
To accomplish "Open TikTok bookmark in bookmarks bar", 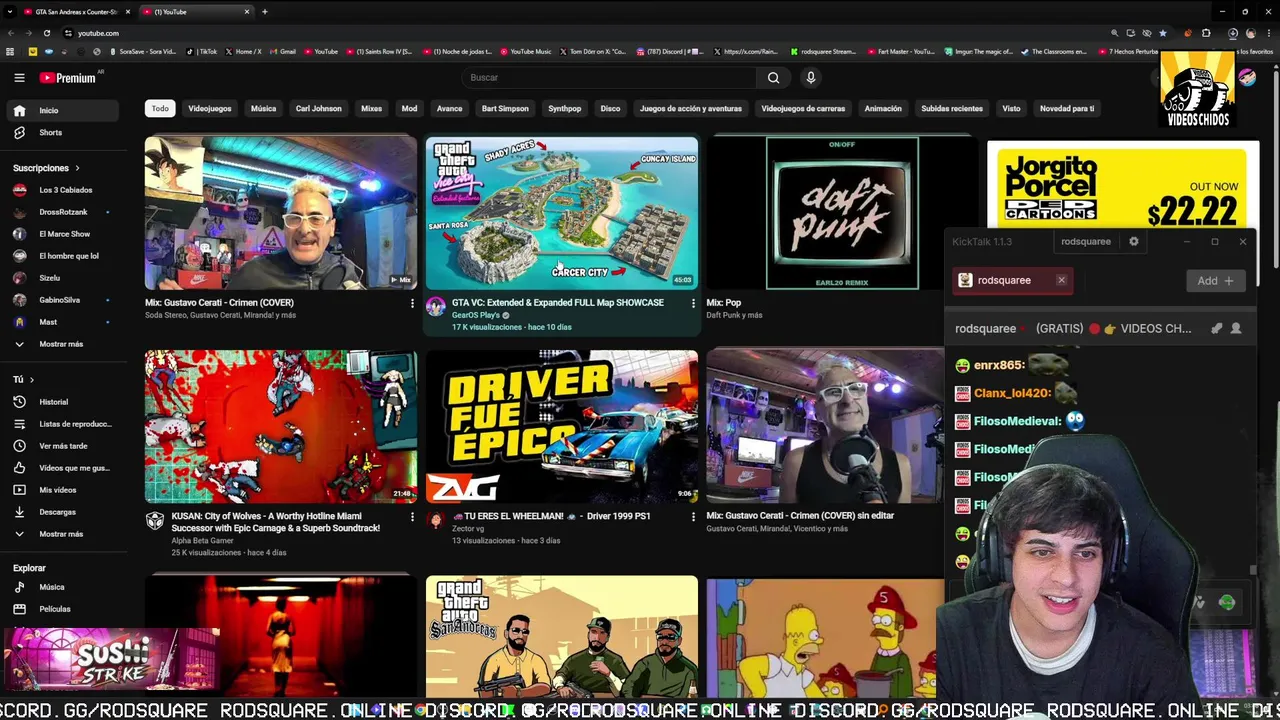I will click(202, 51).
